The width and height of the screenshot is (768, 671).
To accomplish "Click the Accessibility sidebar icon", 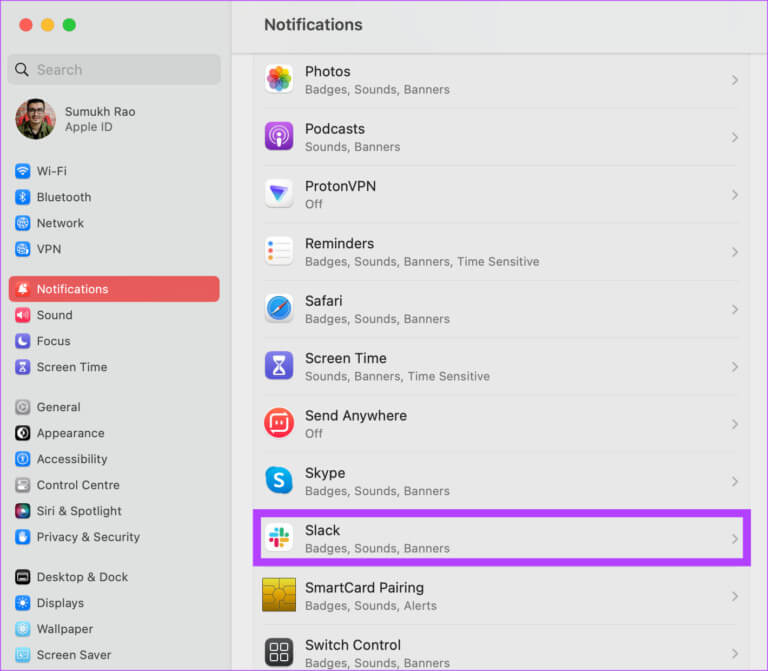I will [x=23, y=459].
